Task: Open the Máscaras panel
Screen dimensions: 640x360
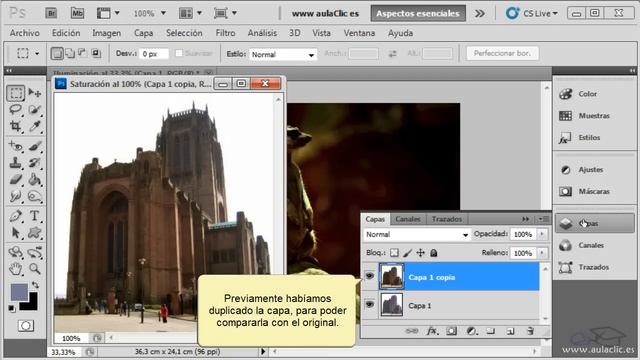Action: click(x=594, y=191)
